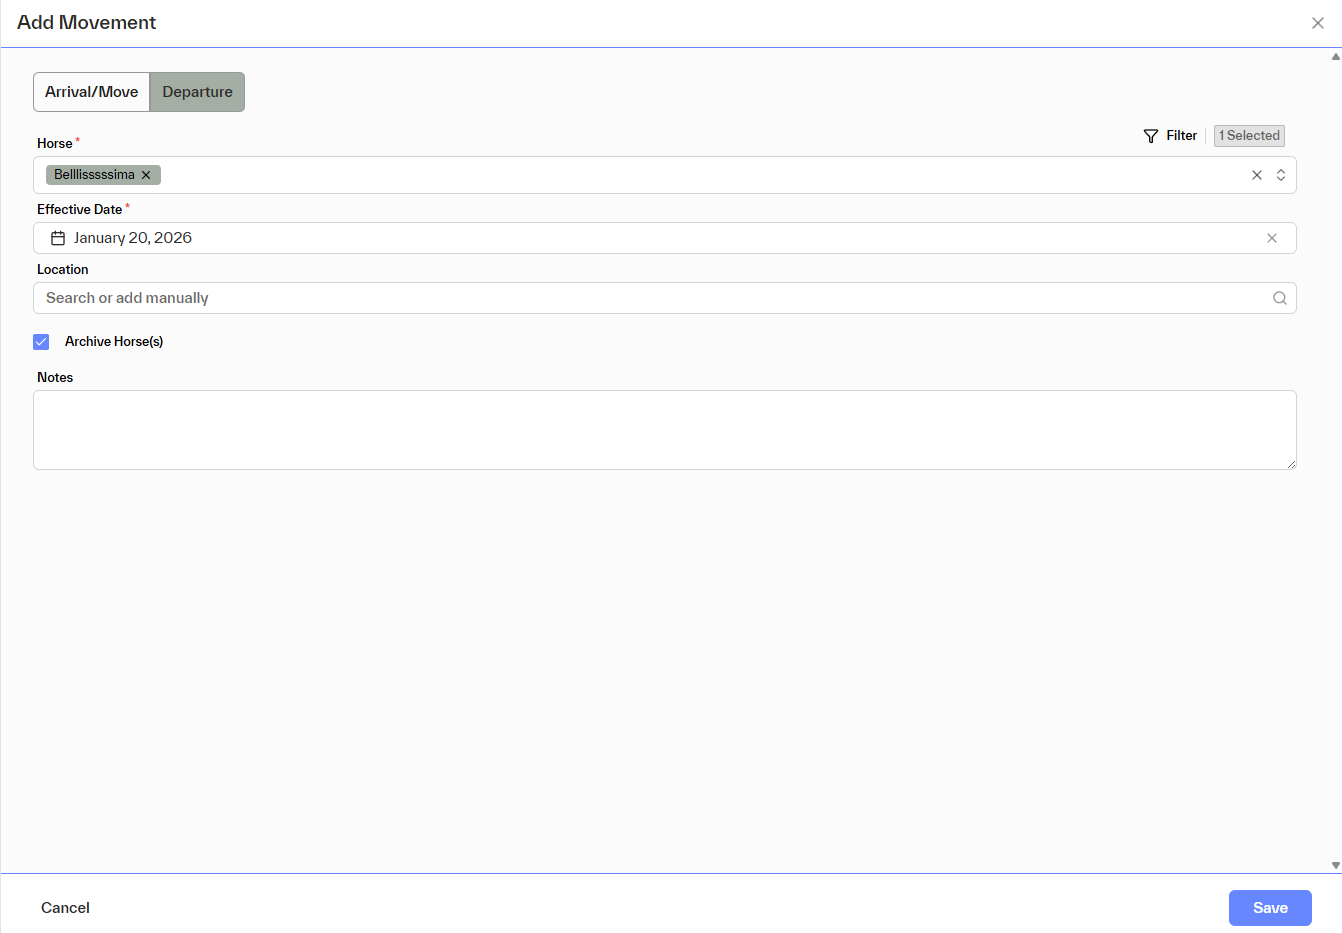The width and height of the screenshot is (1342, 933).
Task: Expand the Horse selection dropdown
Action: [x=1281, y=175]
